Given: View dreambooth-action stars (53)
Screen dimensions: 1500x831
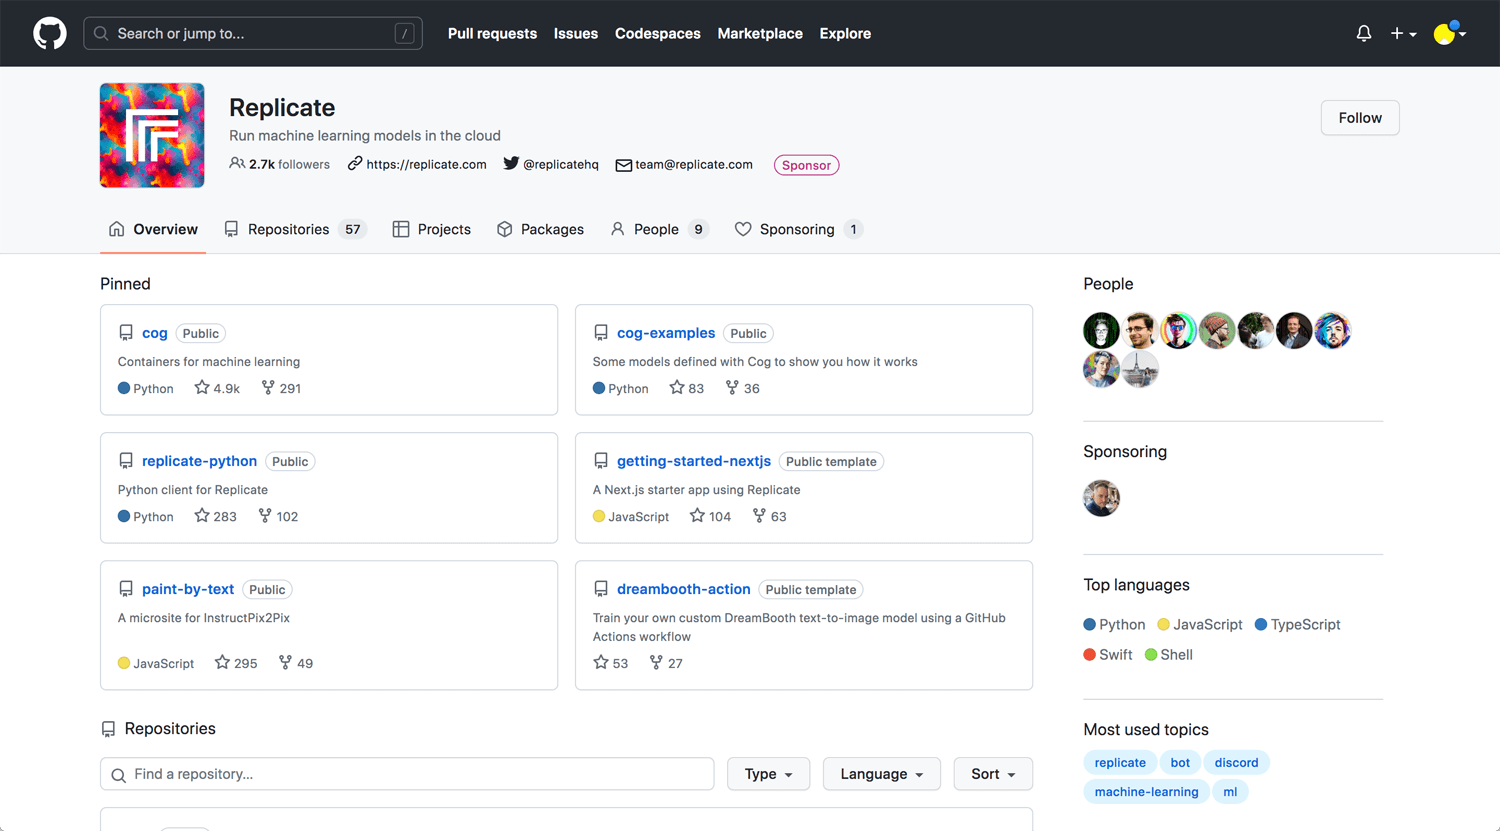Looking at the screenshot, I should coord(611,663).
